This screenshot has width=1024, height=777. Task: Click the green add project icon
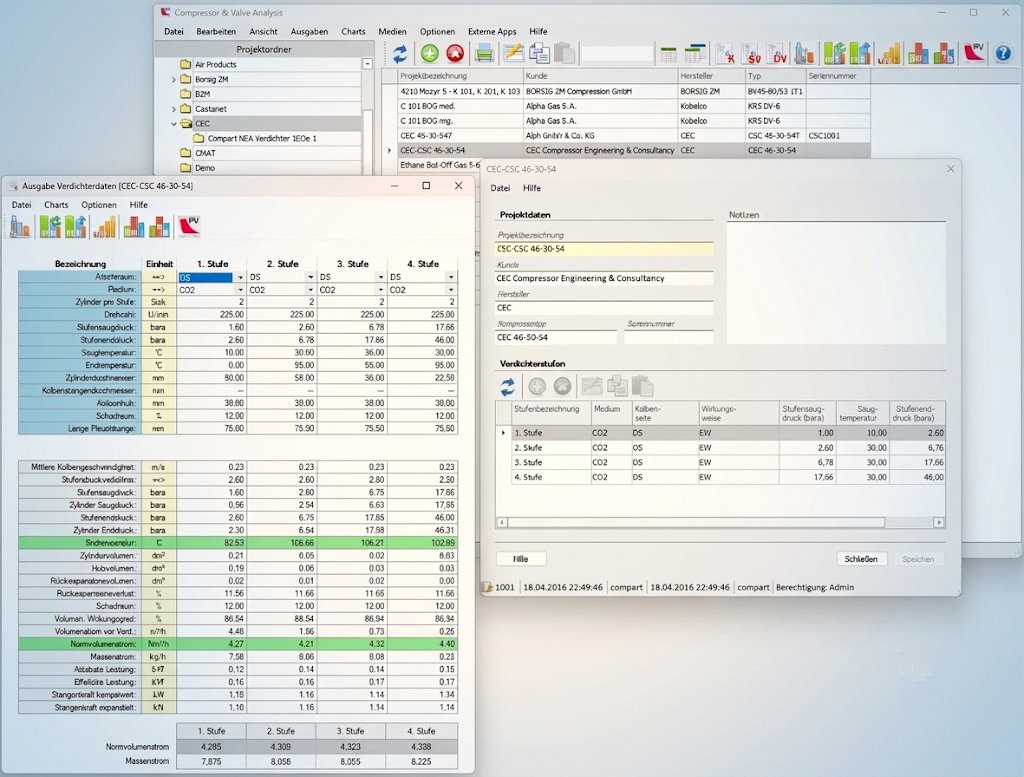coord(430,54)
